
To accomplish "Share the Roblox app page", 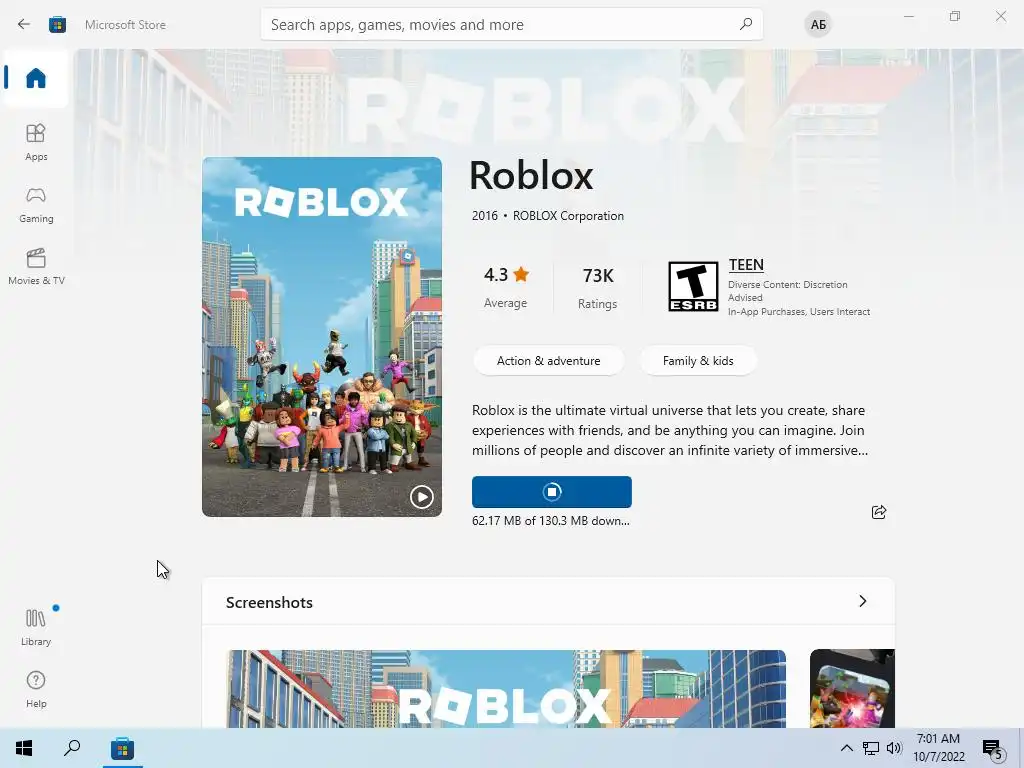I will 879,512.
